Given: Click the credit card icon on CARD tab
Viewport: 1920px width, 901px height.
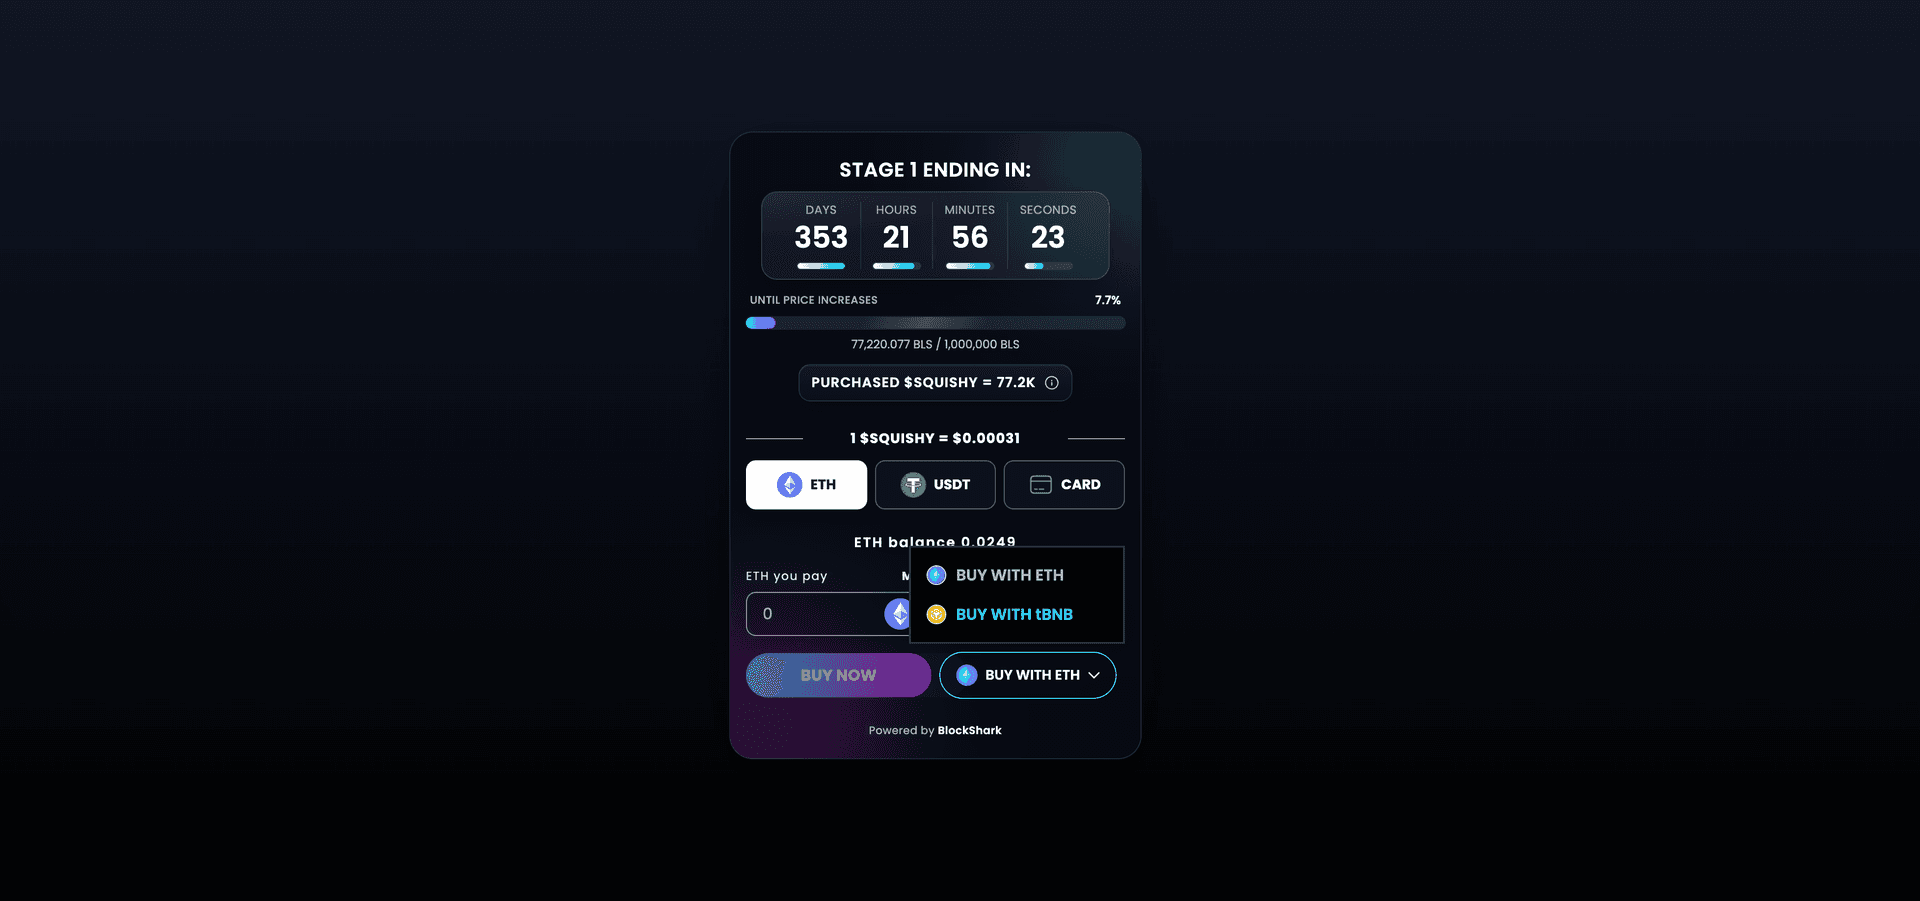Looking at the screenshot, I should pyautogui.click(x=1041, y=485).
